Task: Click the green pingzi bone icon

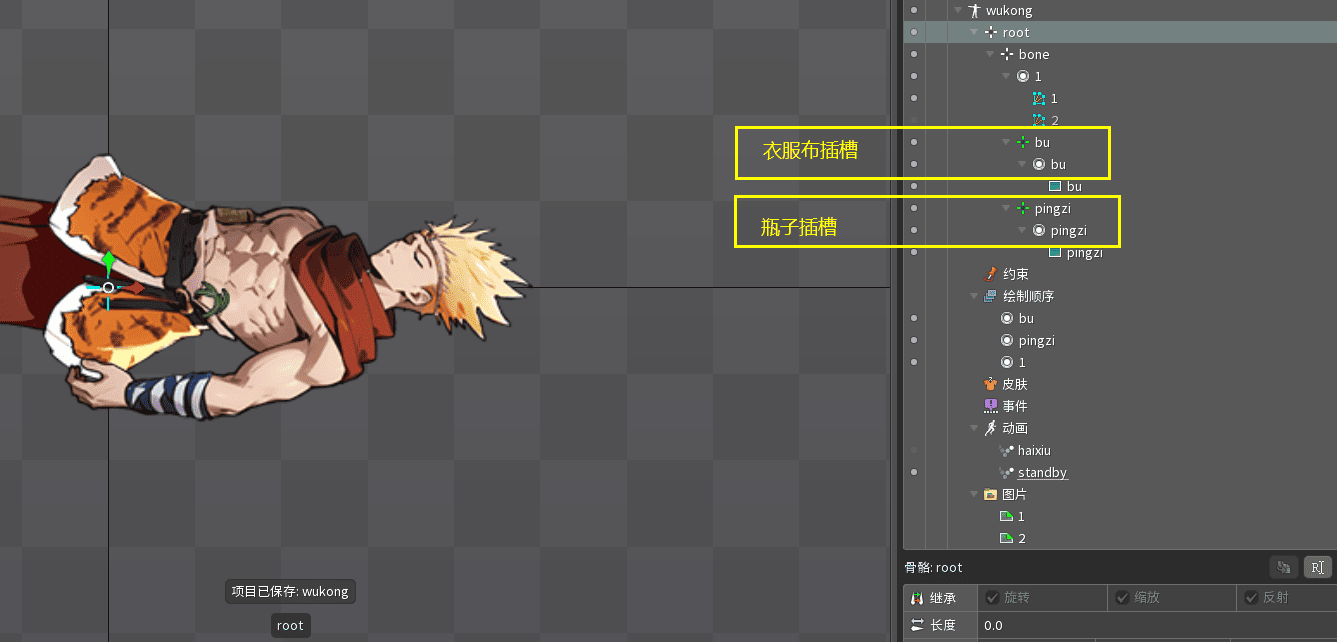Action: (1022, 209)
